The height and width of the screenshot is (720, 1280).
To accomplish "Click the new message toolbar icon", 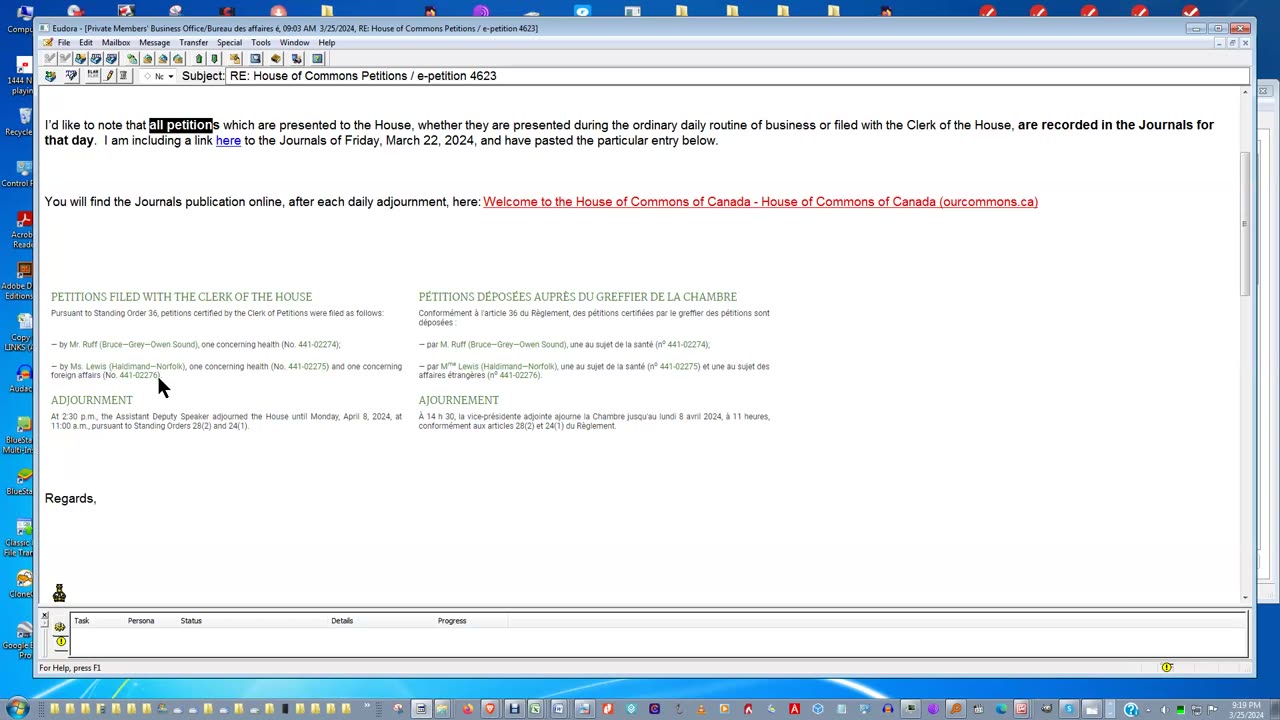I will point(132,58).
